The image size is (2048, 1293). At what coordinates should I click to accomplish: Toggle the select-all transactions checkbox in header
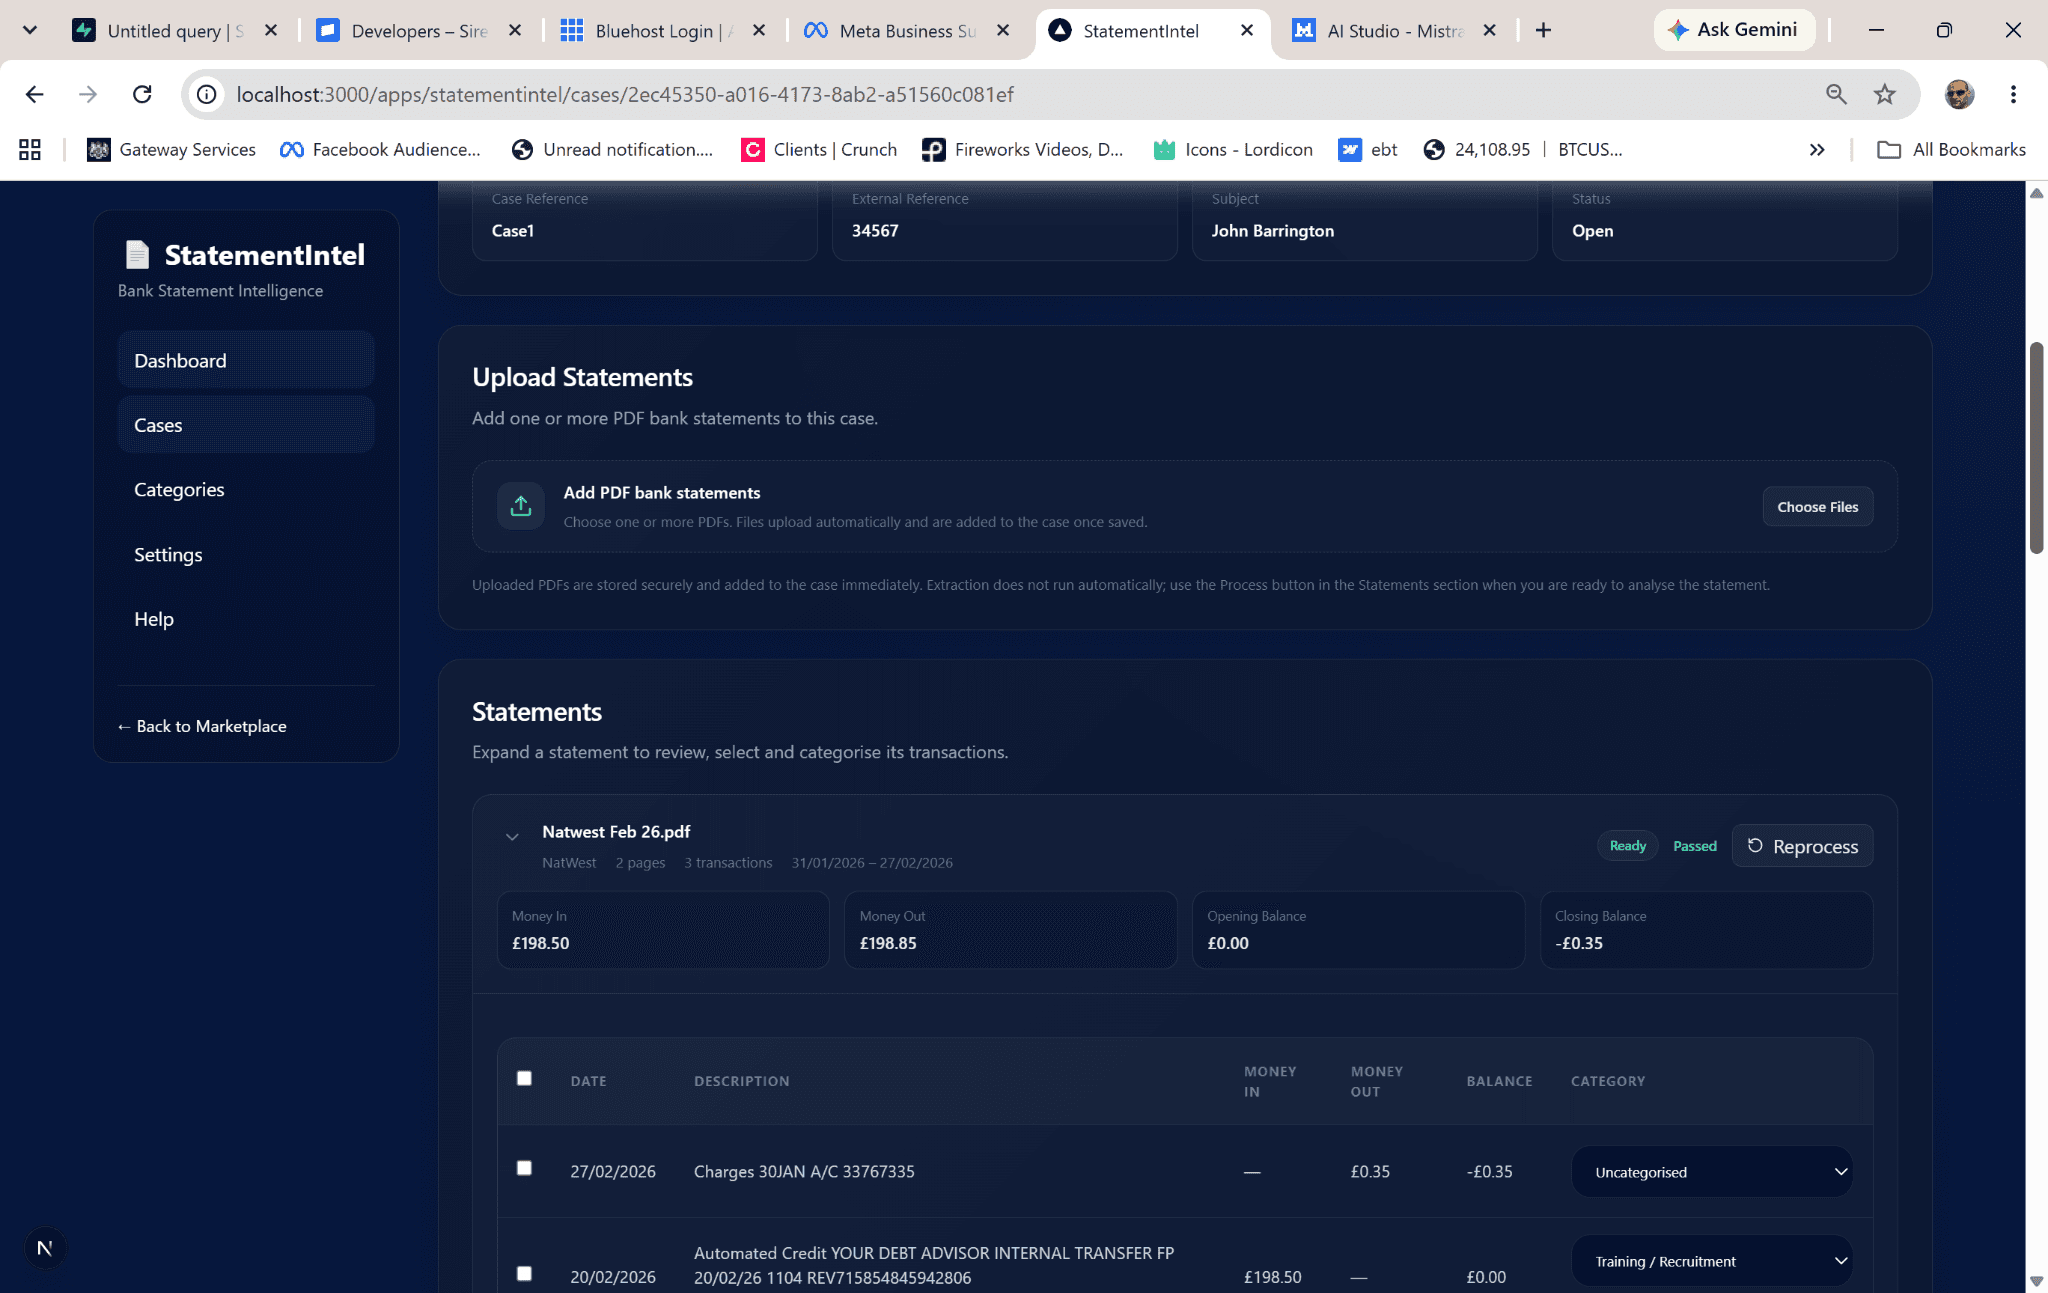(x=524, y=1078)
